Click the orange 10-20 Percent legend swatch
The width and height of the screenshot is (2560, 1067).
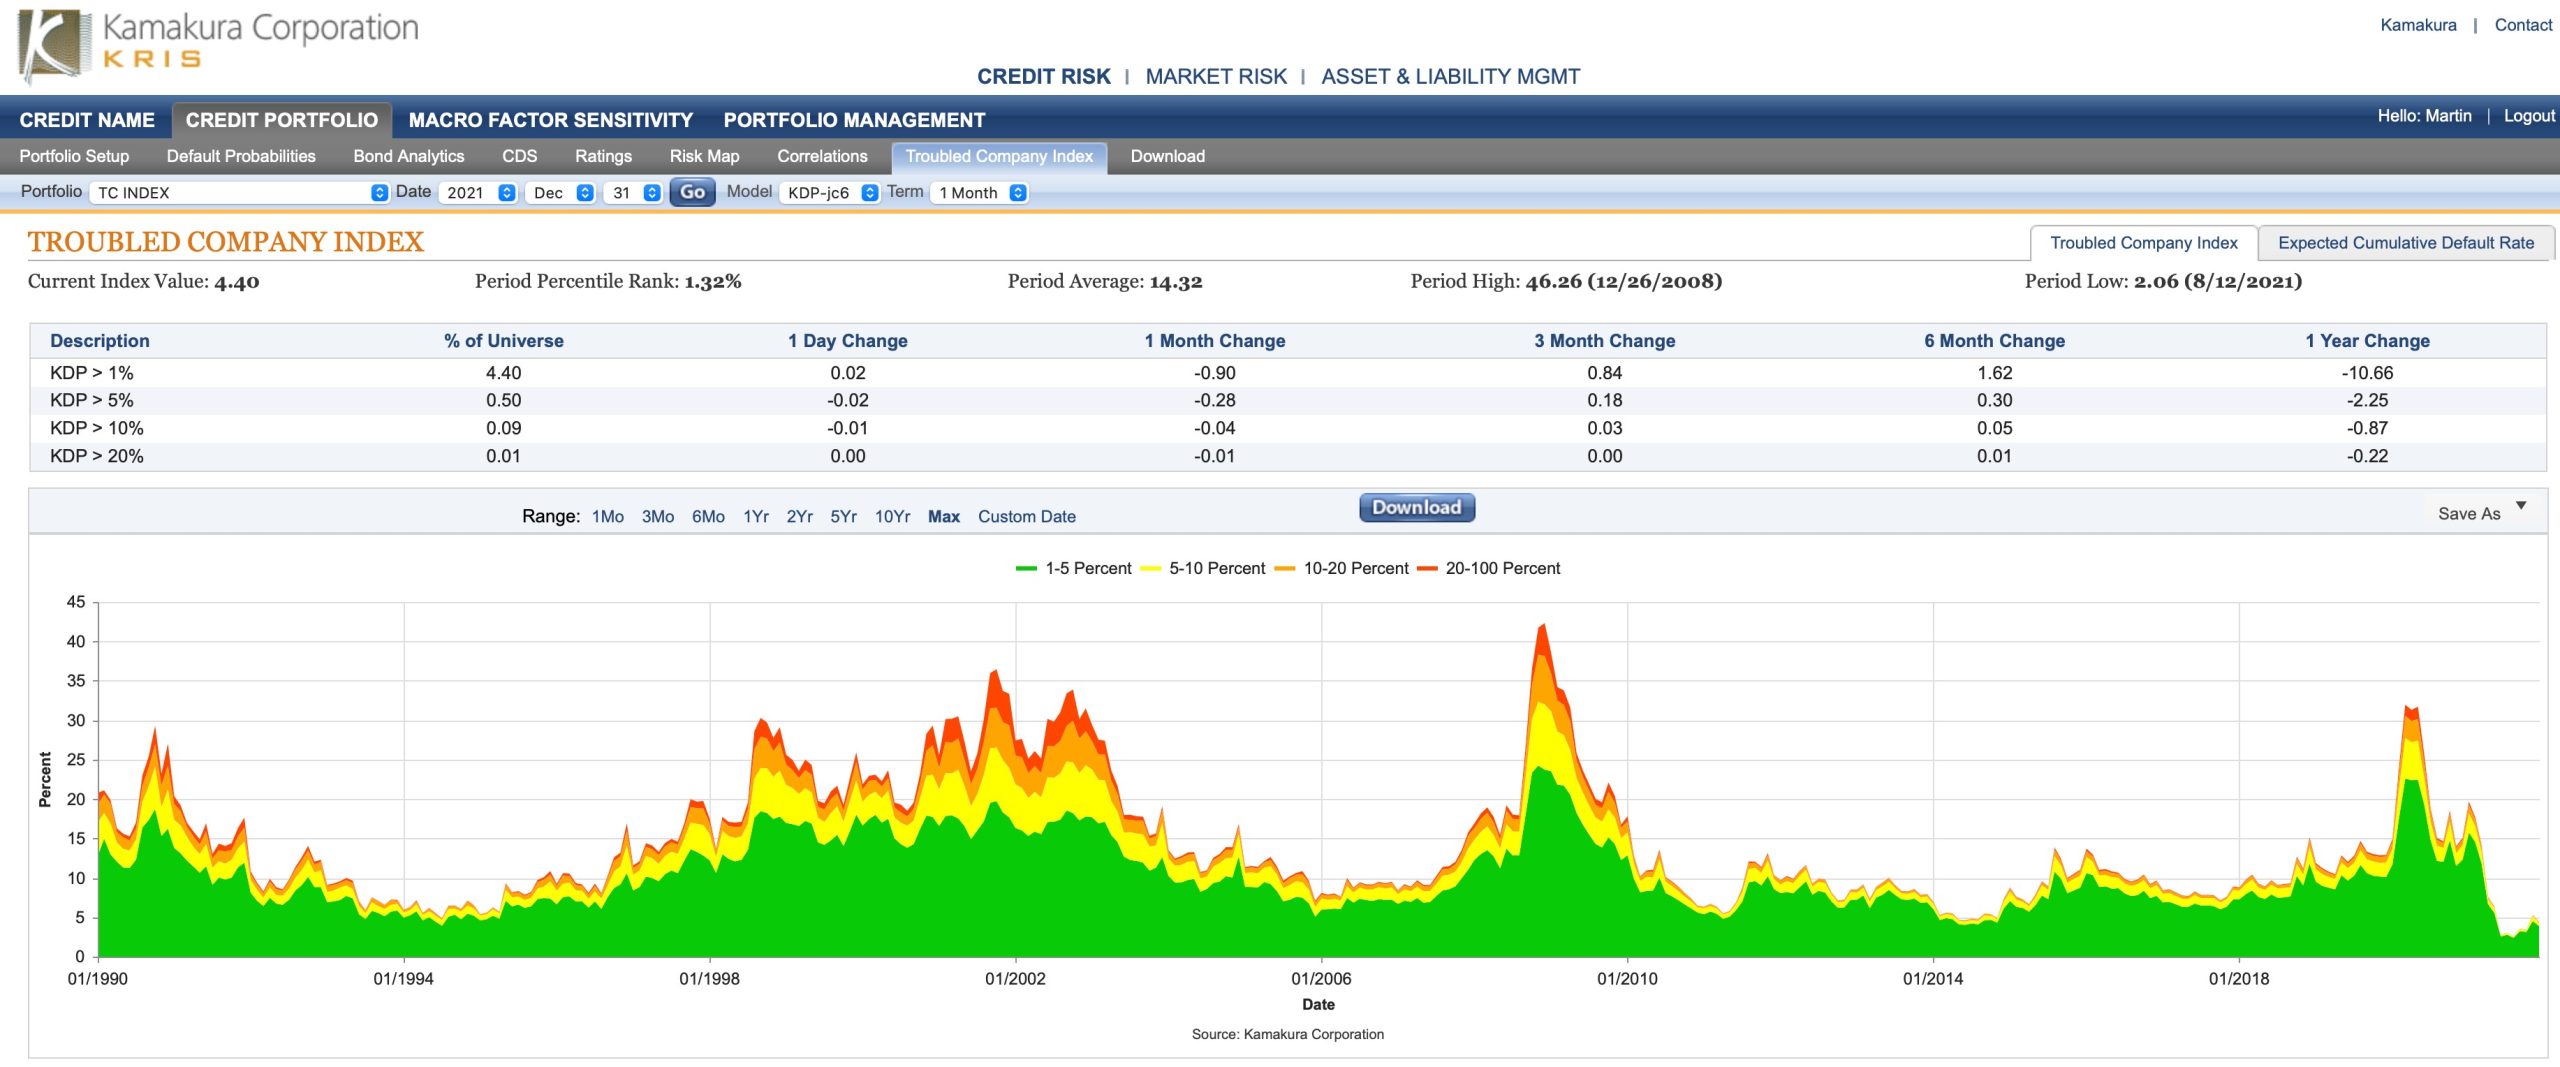coord(1285,569)
